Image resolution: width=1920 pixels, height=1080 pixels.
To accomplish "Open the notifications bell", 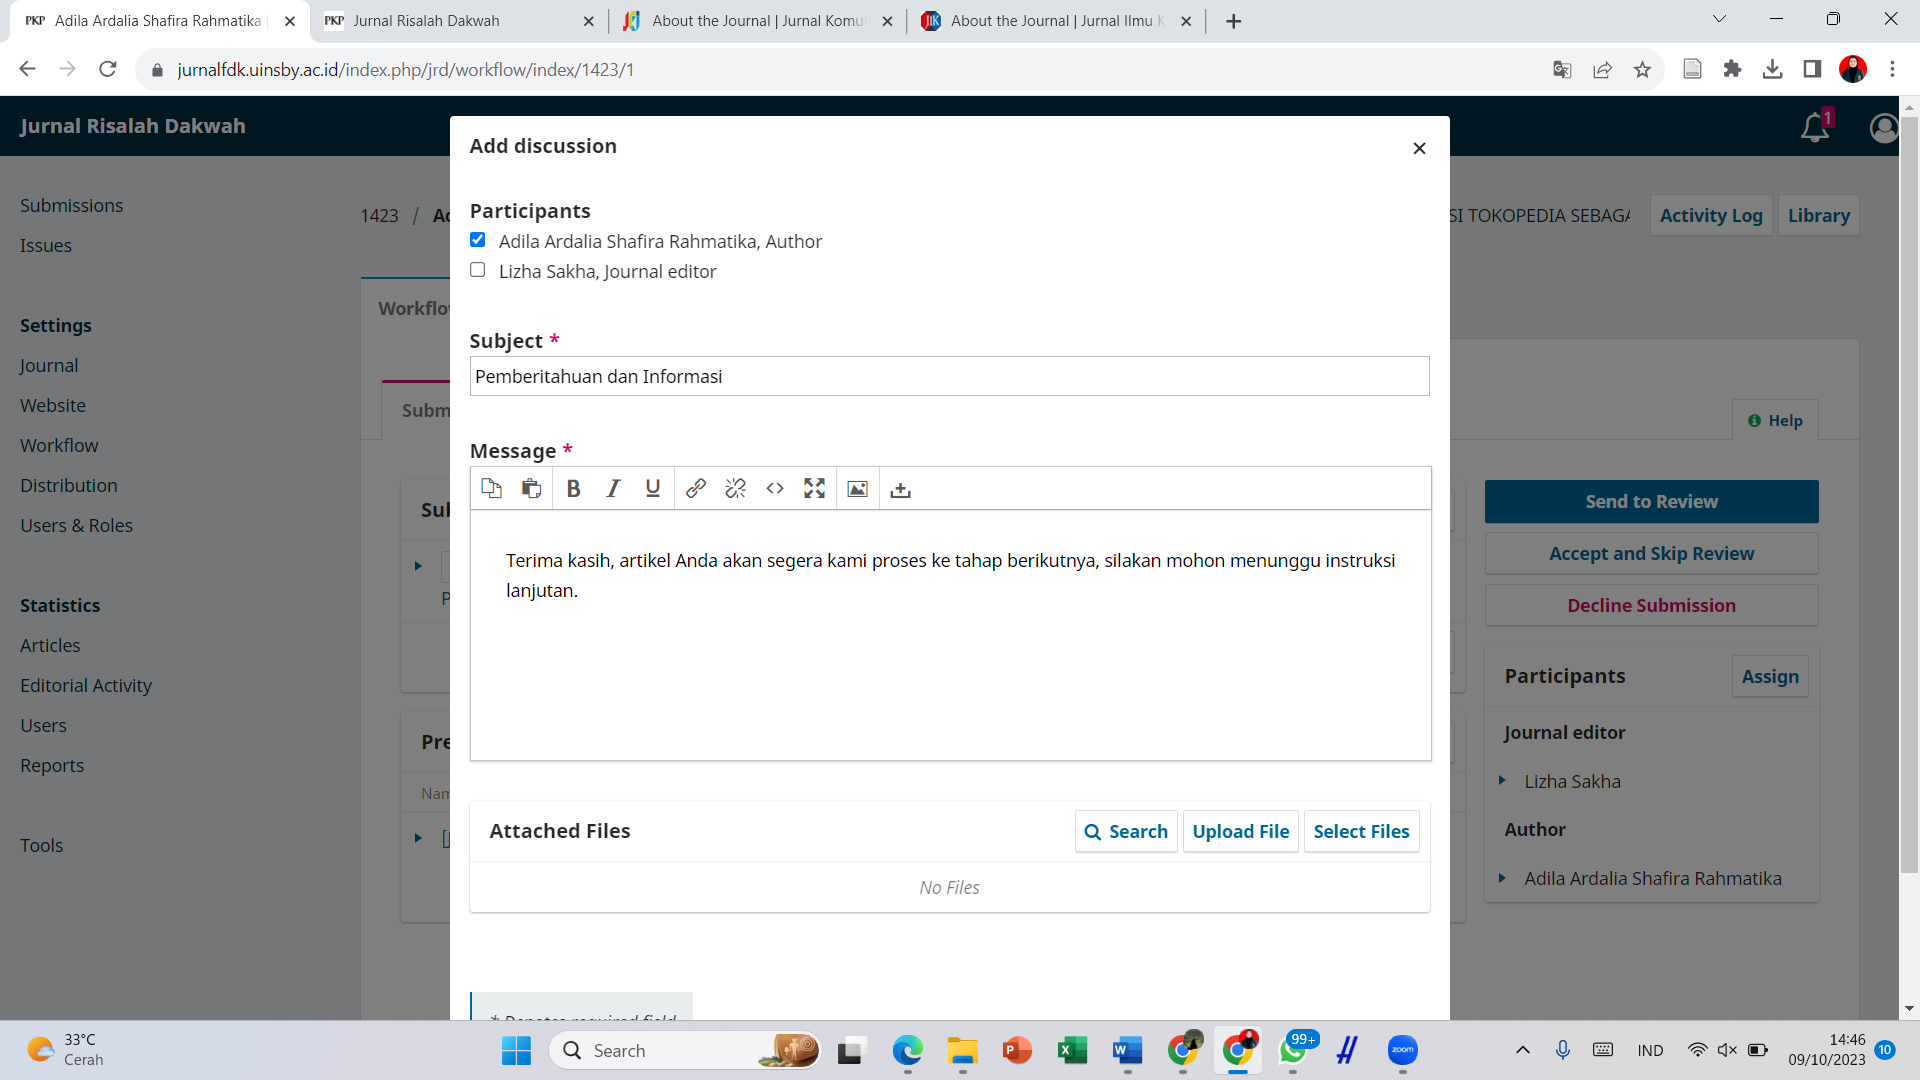I will coord(1814,128).
